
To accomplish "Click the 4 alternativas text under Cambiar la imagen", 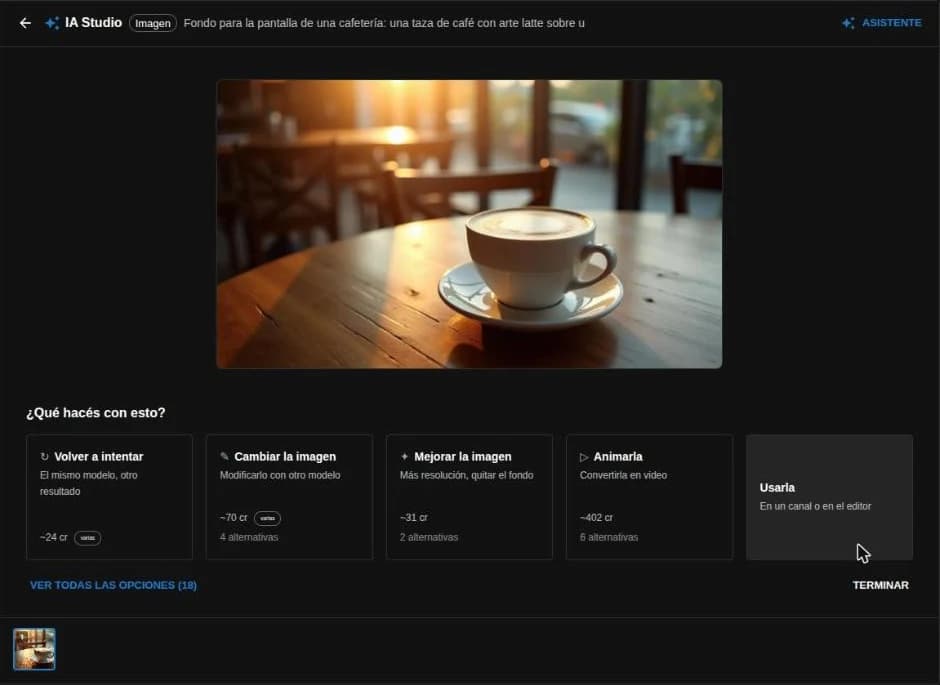I will [249, 538].
